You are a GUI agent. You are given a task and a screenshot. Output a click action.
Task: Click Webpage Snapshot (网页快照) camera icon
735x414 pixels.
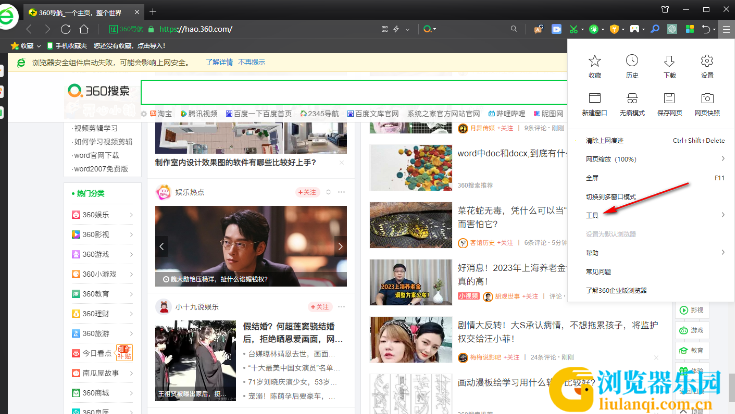(707, 98)
